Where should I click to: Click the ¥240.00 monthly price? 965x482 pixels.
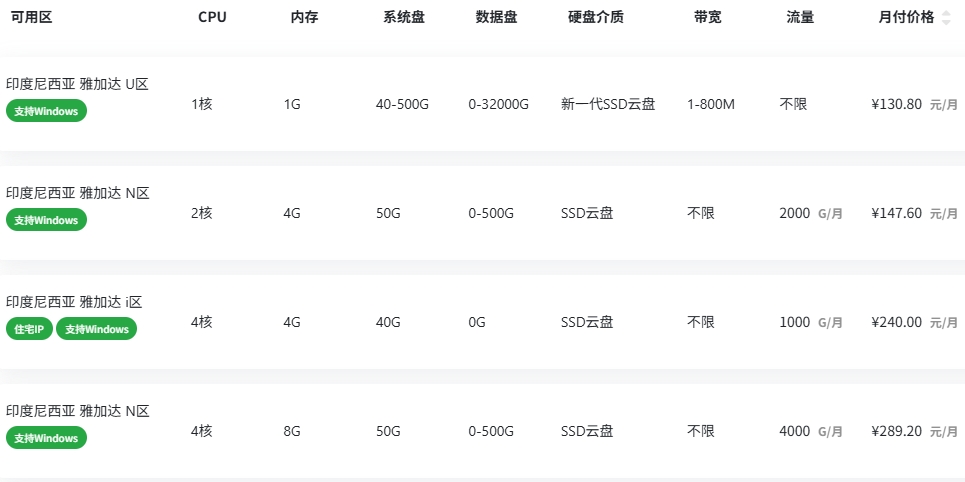[x=896, y=322]
